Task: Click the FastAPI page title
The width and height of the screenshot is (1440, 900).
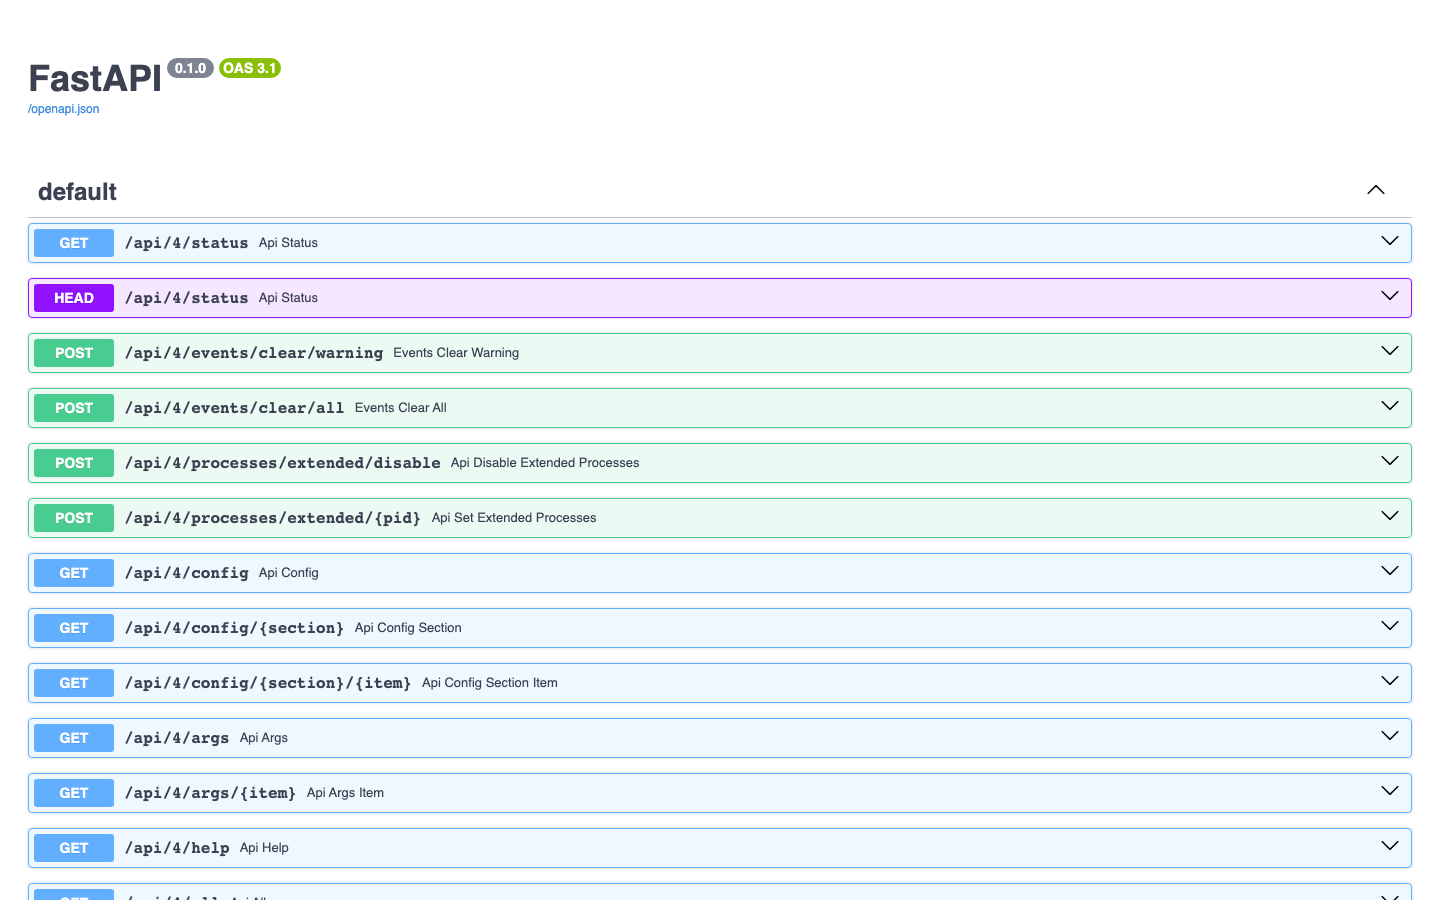Action: coord(95,78)
